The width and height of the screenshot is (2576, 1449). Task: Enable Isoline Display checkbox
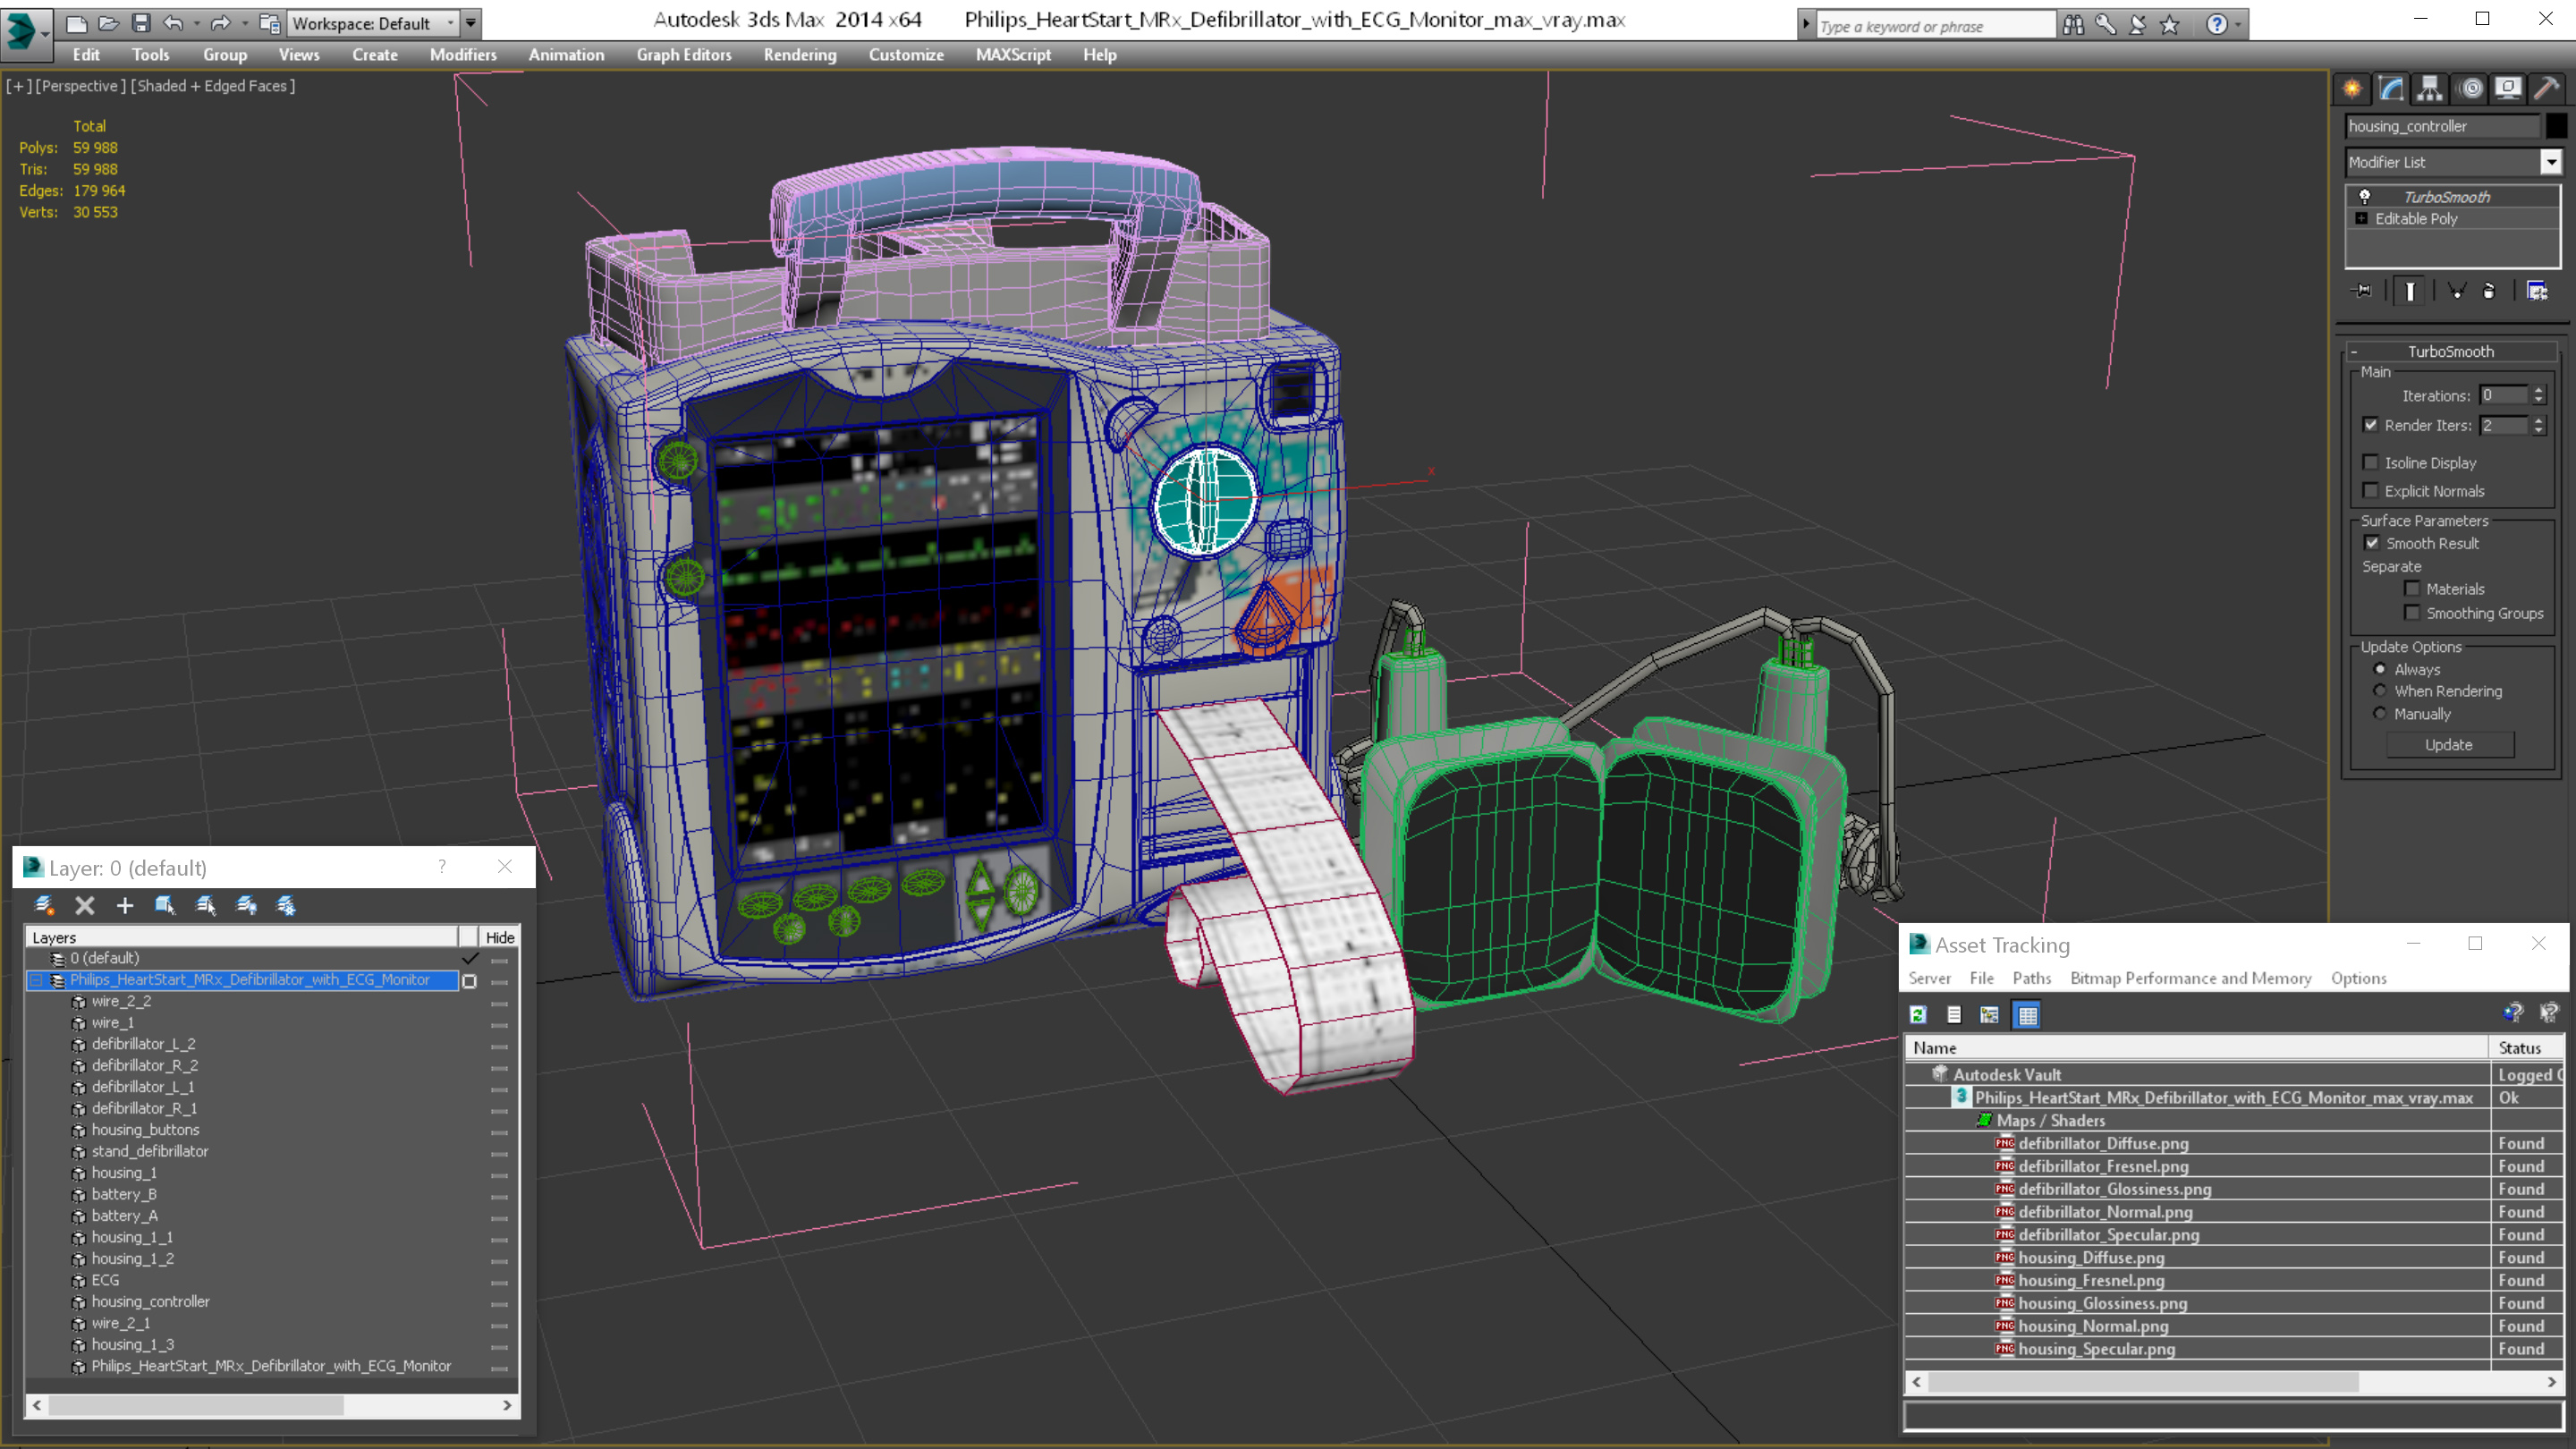coord(2370,462)
